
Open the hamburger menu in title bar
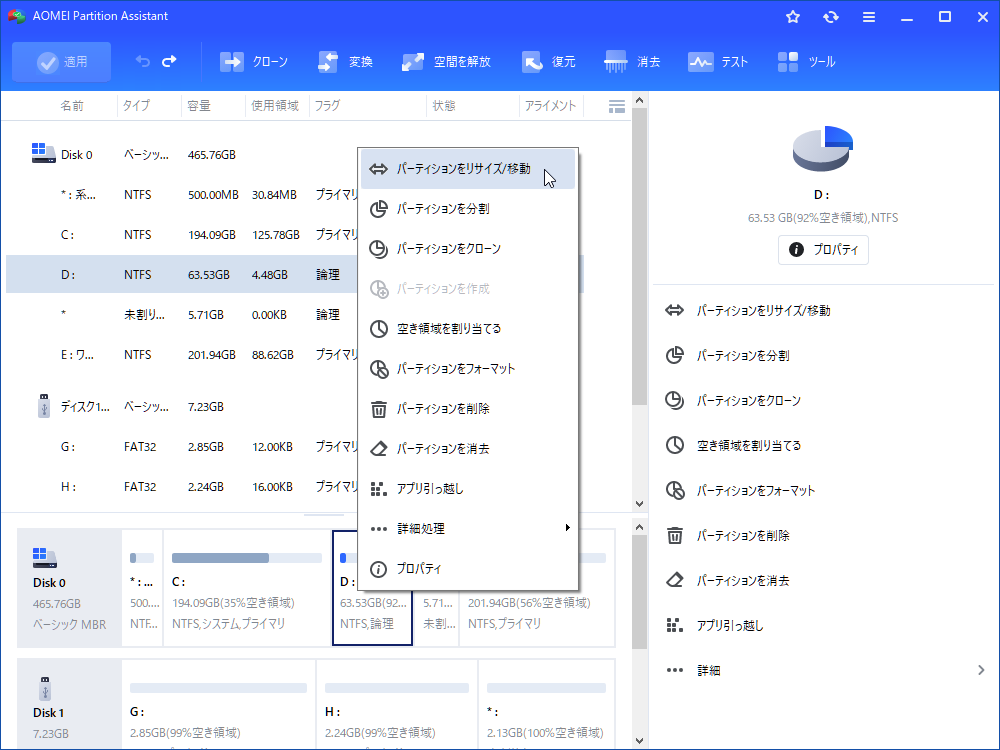[x=869, y=17]
